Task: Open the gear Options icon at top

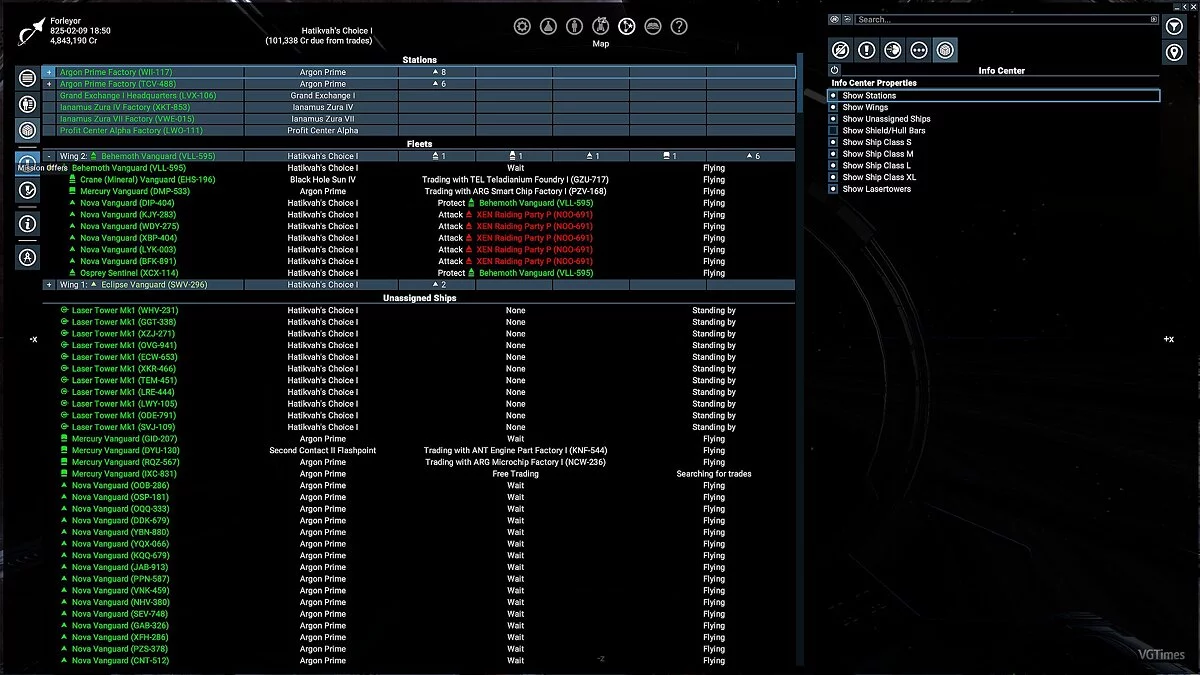Action: coord(522,26)
